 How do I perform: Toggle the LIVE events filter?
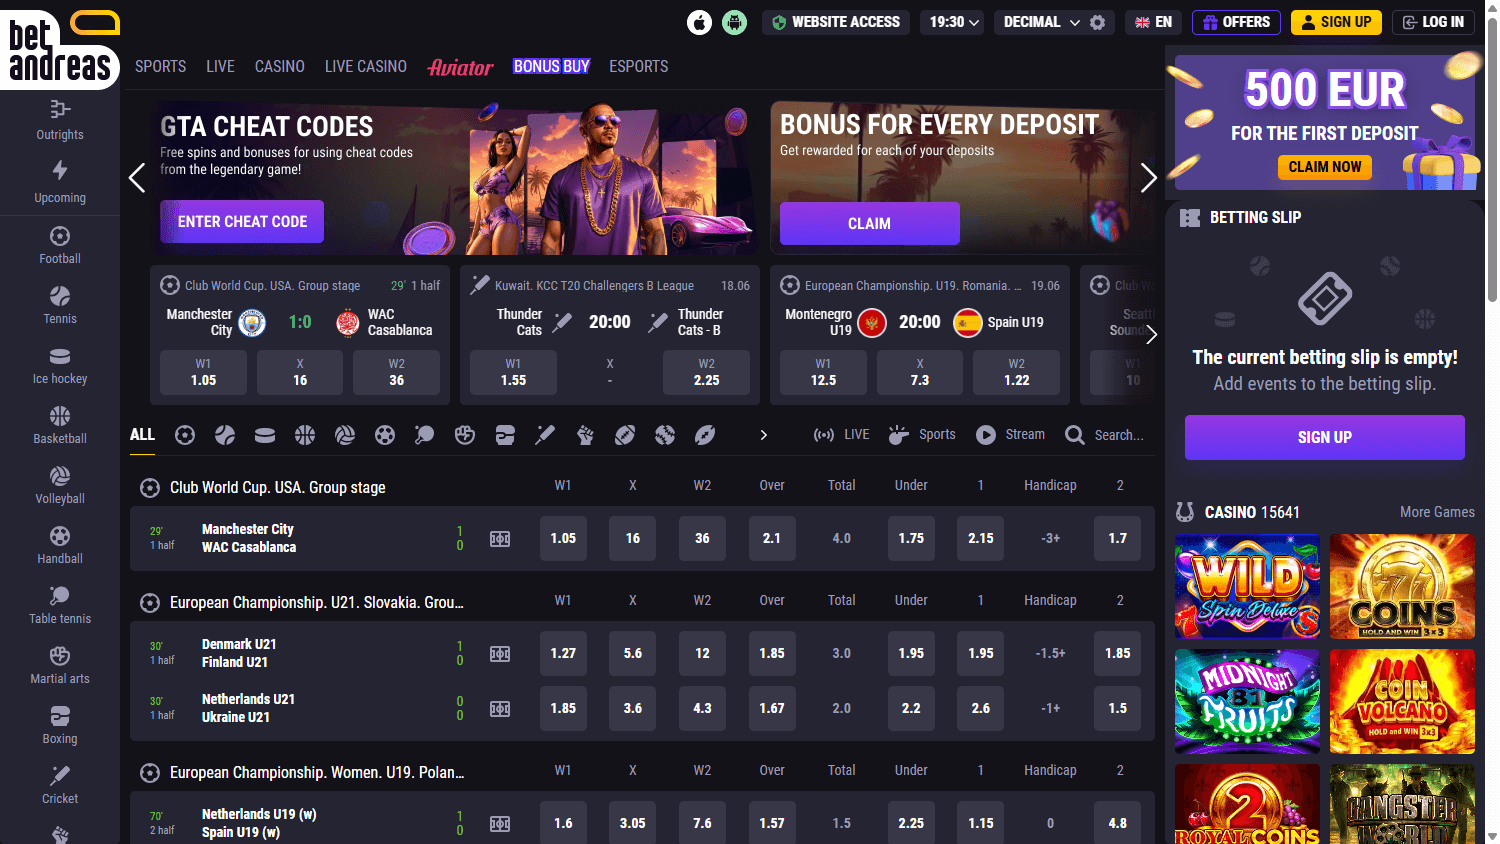pos(840,434)
